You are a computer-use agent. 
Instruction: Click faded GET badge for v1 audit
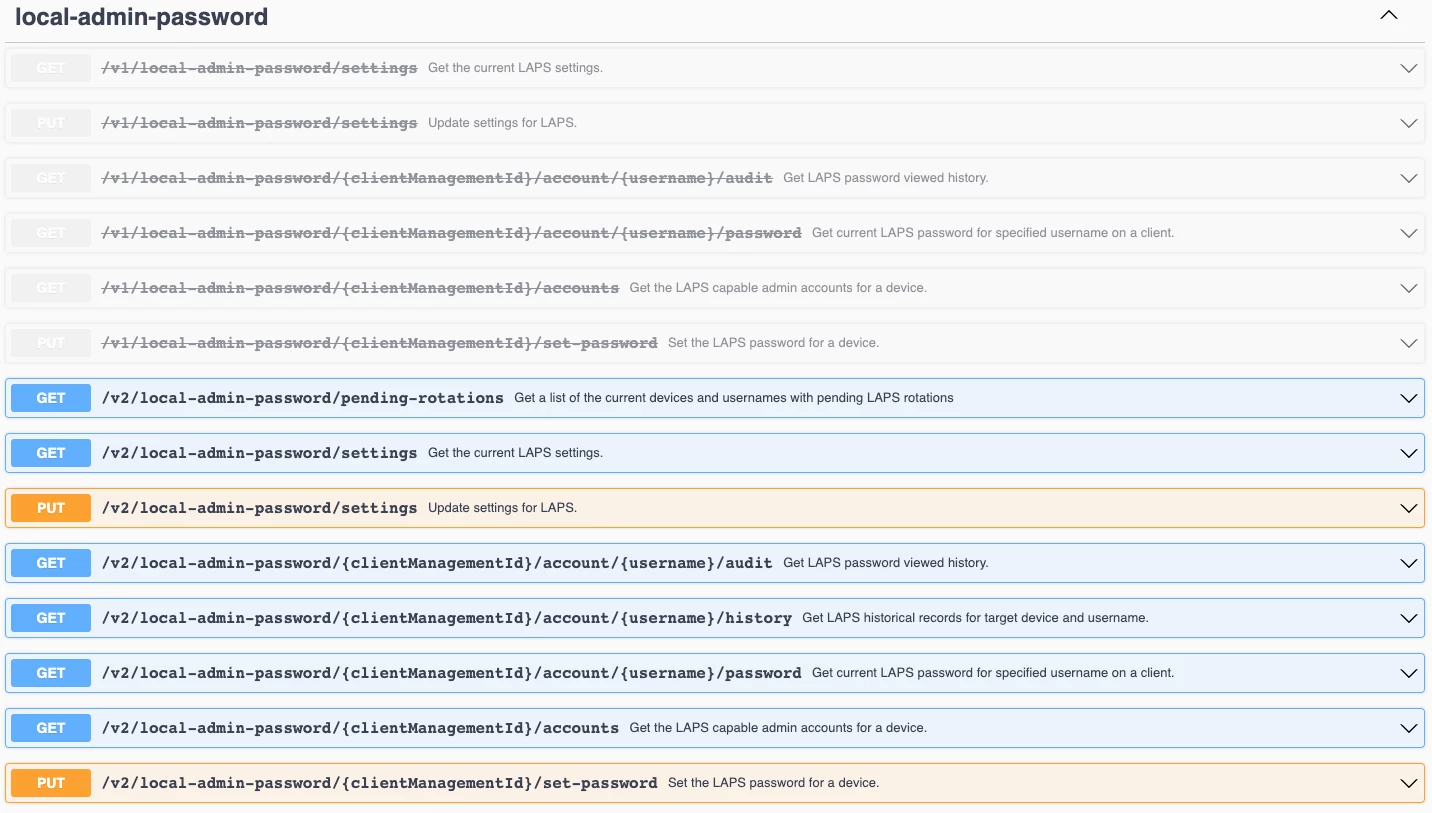pyautogui.click(x=51, y=178)
